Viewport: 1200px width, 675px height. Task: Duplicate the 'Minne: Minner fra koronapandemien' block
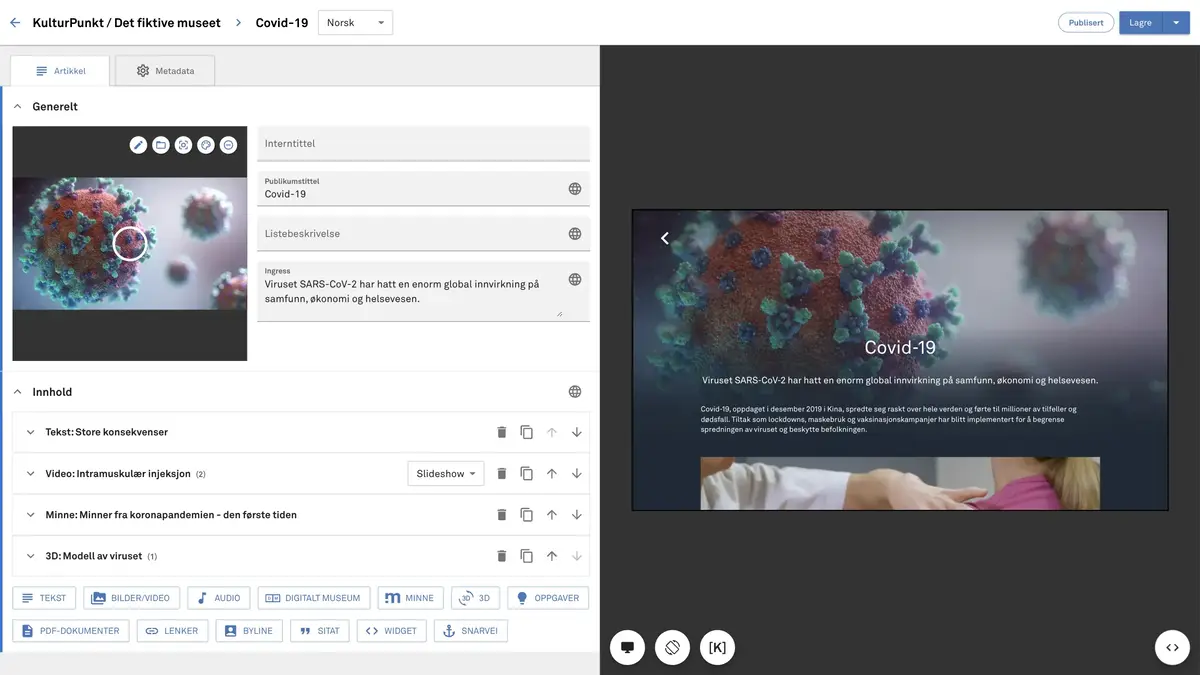tap(527, 515)
